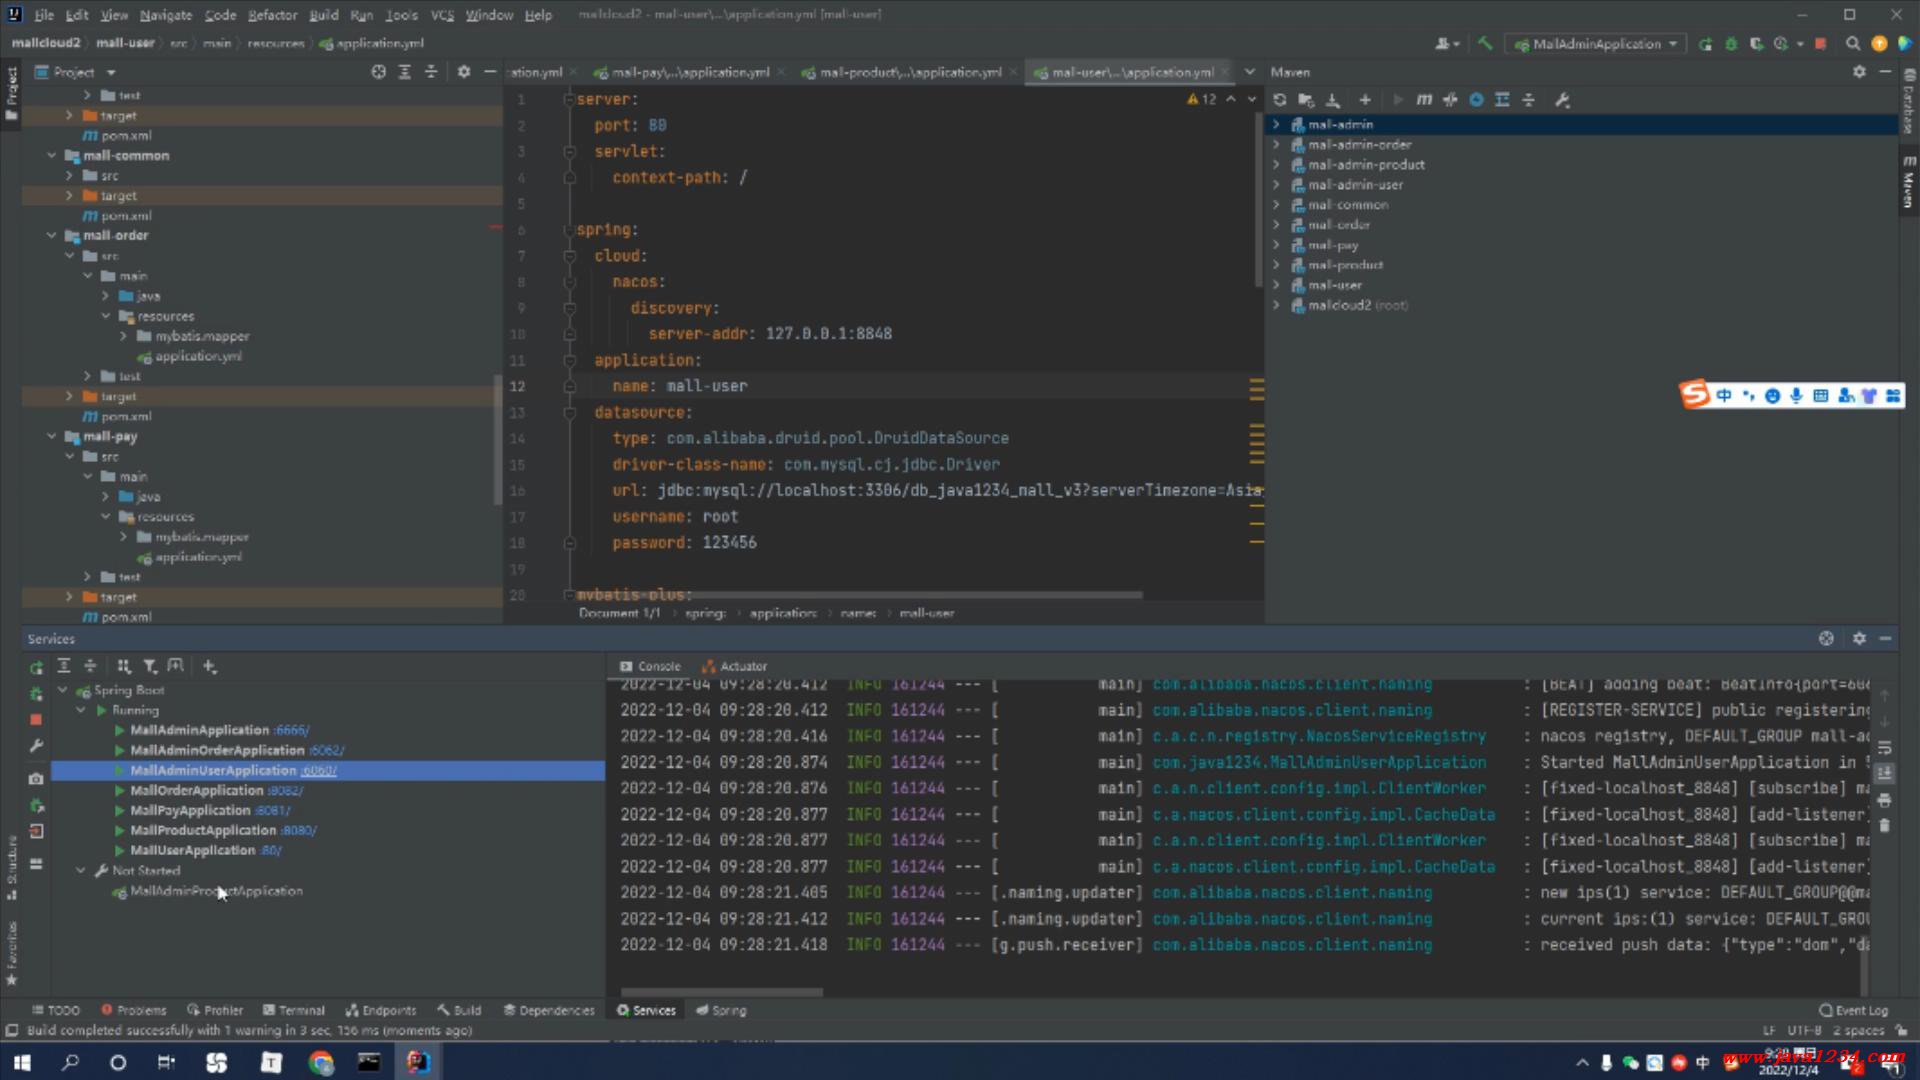
Task: Open the Navigate menu
Action: (165, 15)
